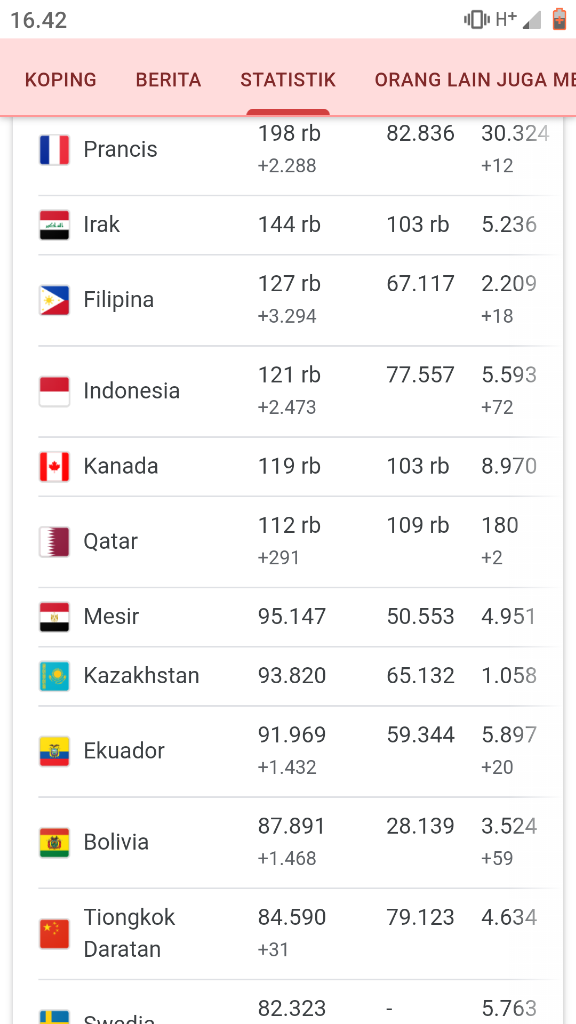The image size is (576, 1024).
Task: Tap the Indonesia flag icon
Action: tap(54, 391)
